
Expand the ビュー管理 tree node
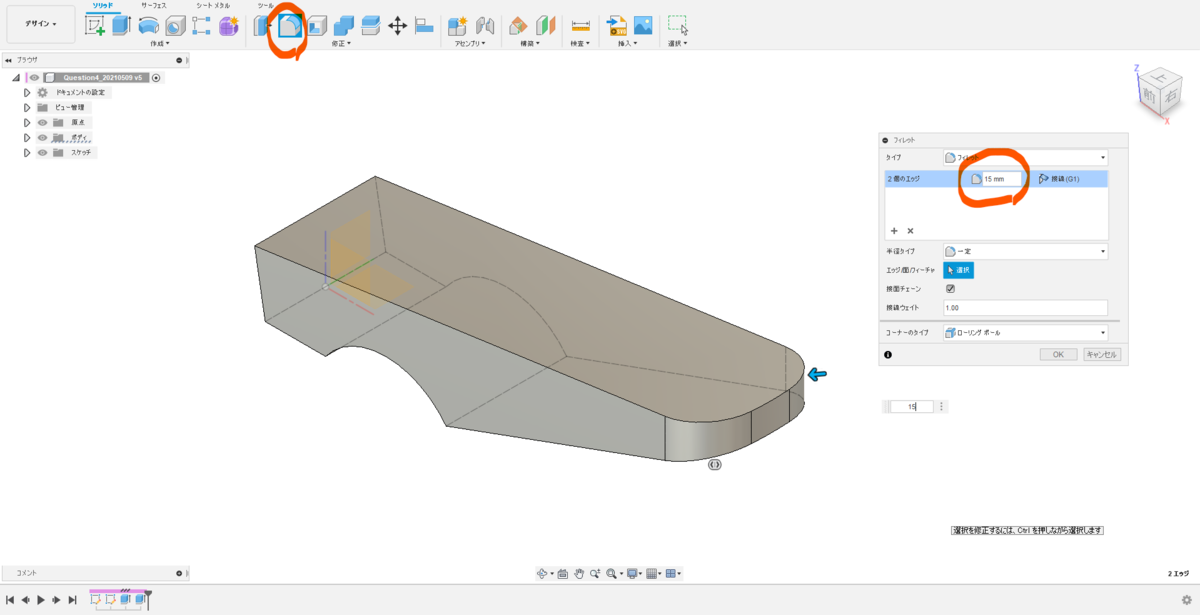tap(27, 107)
